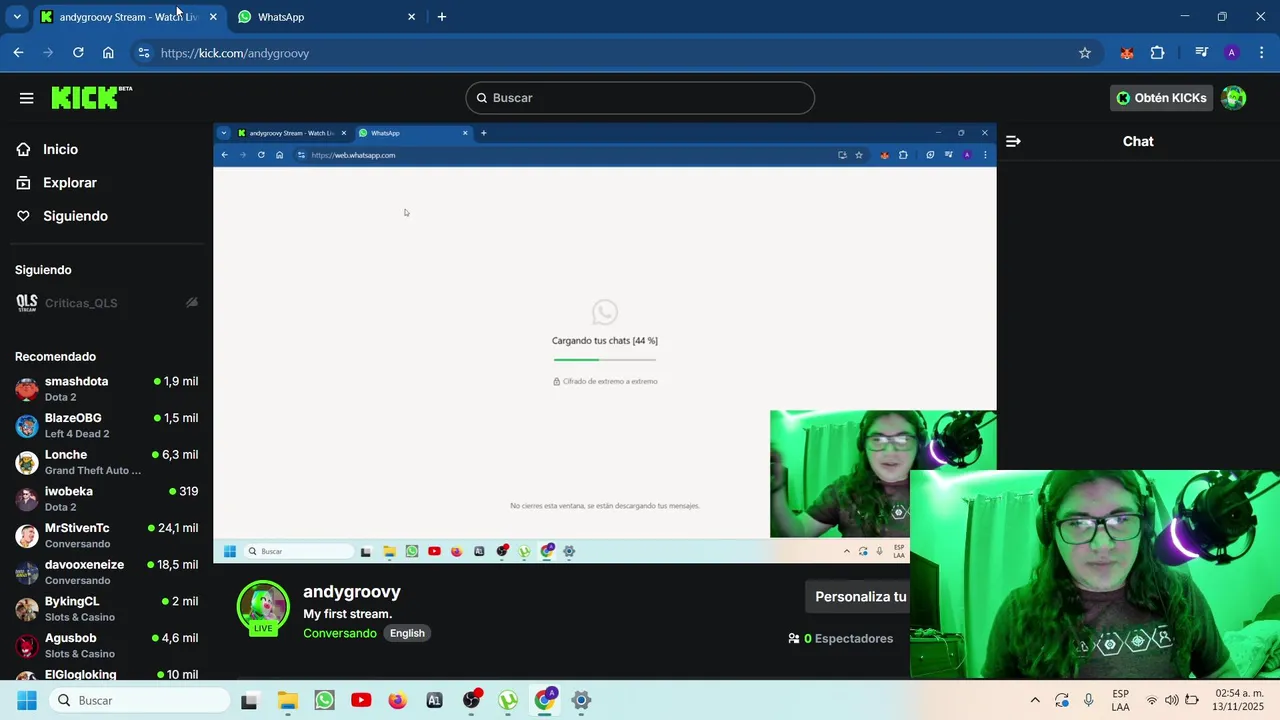Open the Kick sidebar hamburger menu

(27, 98)
